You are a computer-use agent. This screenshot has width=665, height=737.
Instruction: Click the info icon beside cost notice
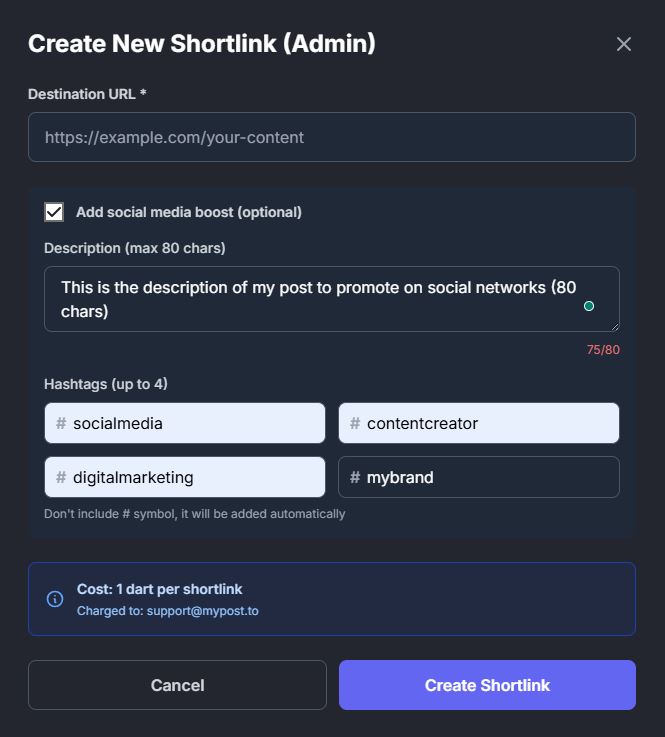(x=55, y=599)
